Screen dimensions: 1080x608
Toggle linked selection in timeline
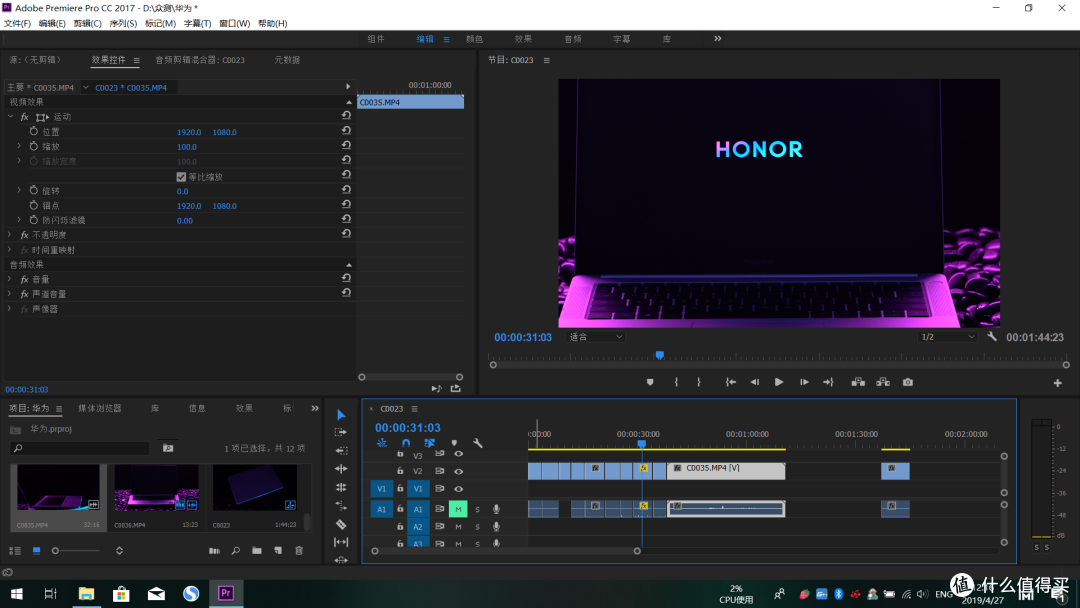click(x=430, y=443)
